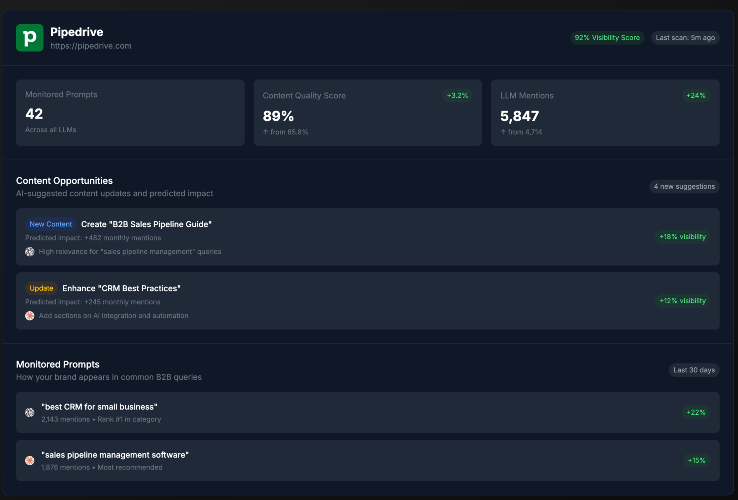
Task: Click the +3.2% change badge
Action: pyautogui.click(x=457, y=96)
